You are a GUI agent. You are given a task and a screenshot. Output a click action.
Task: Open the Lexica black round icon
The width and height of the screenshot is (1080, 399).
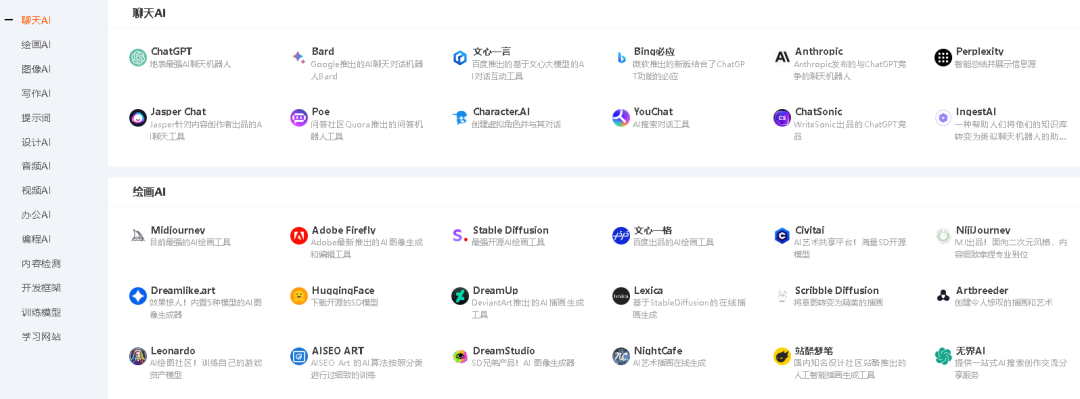[621, 296]
